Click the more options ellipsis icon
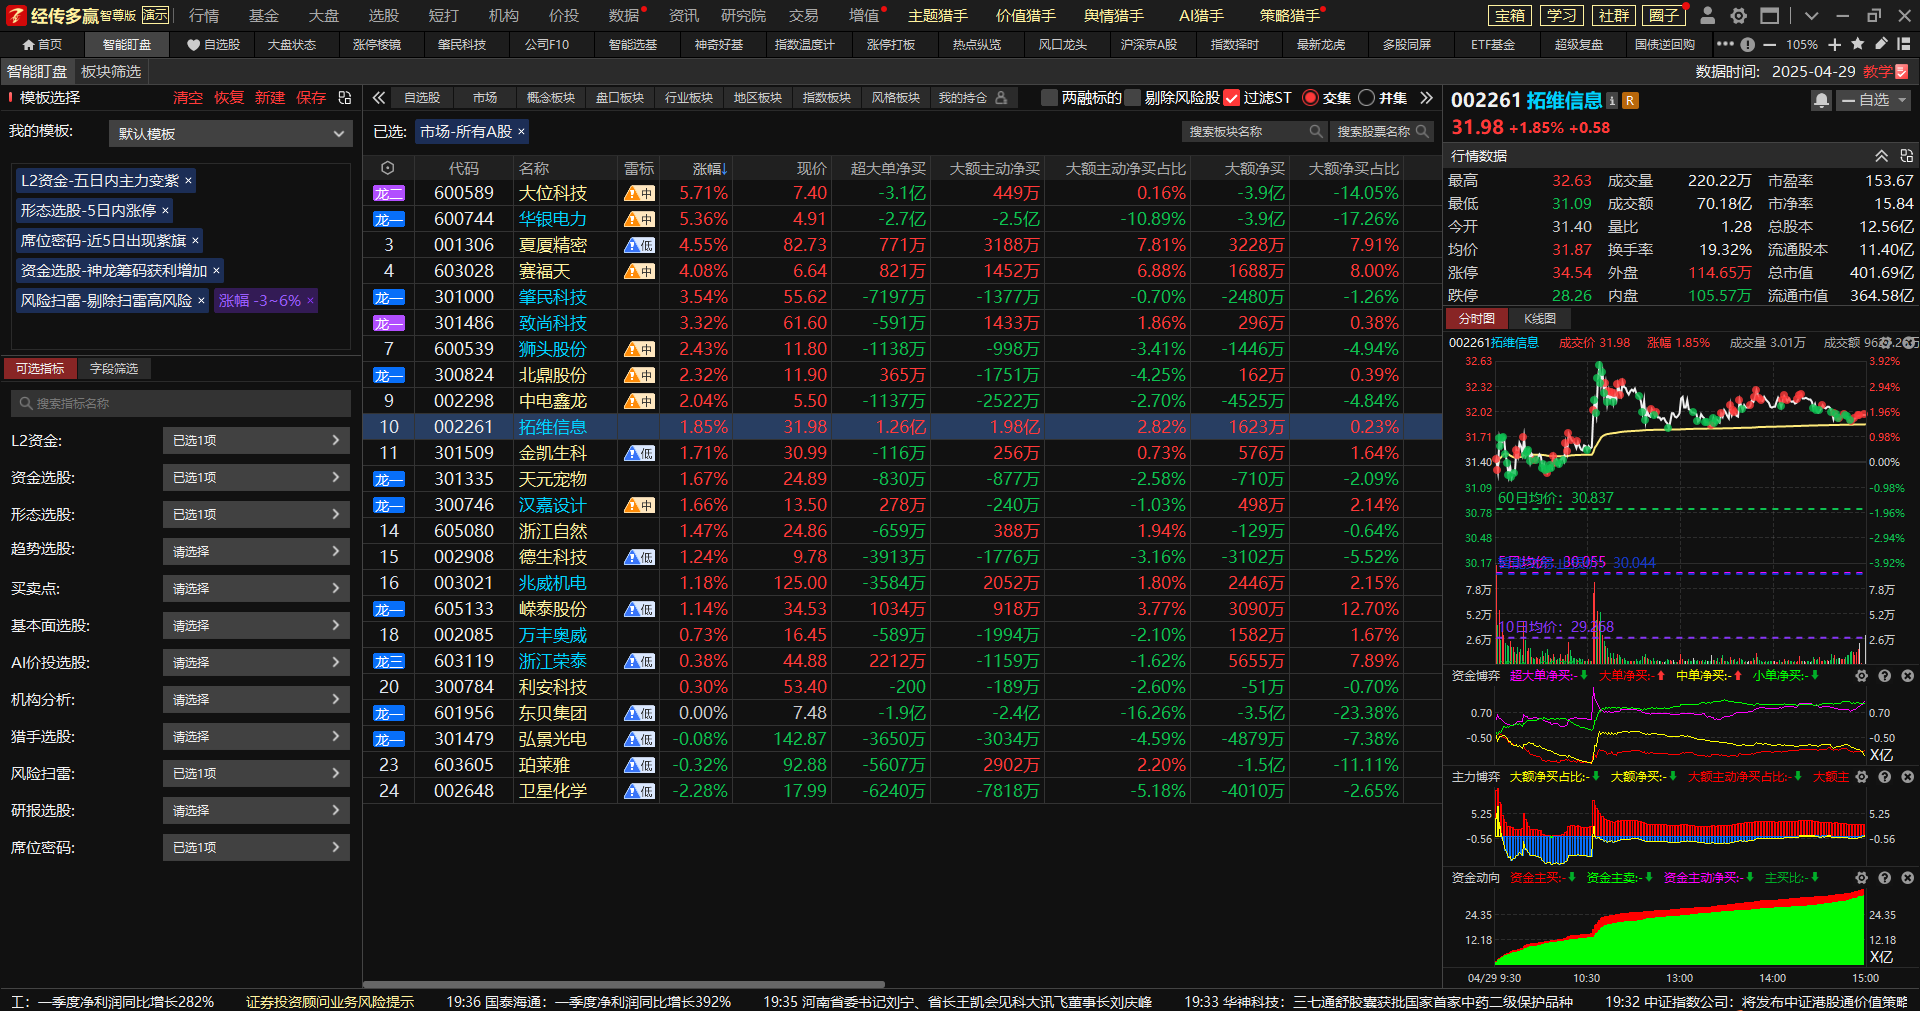This screenshot has width=1920, height=1011. tap(1725, 44)
